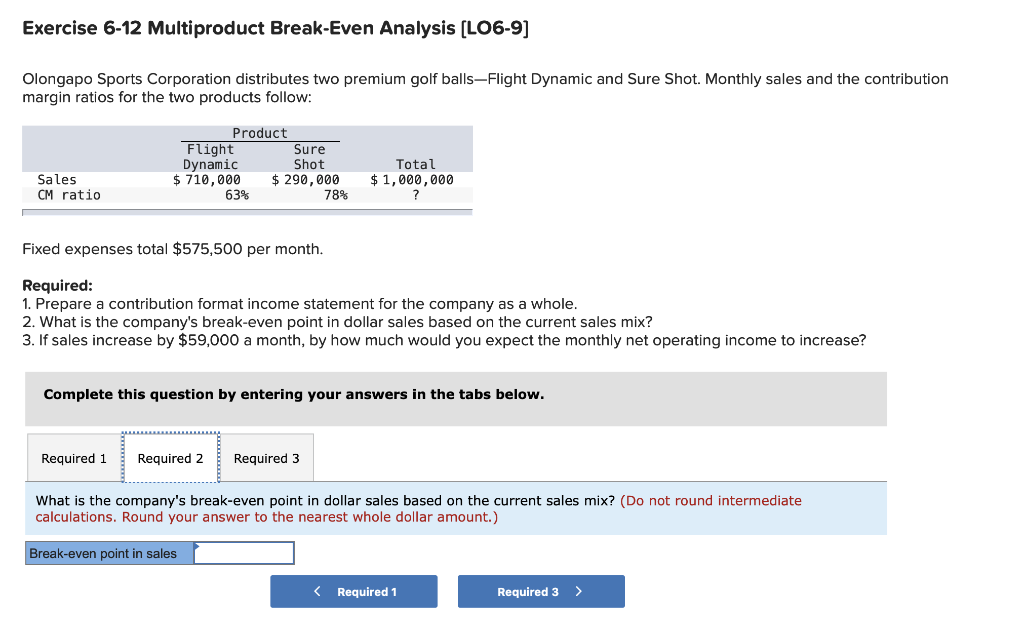
Task: Click the Complete this question banner
Action: click(x=294, y=394)
